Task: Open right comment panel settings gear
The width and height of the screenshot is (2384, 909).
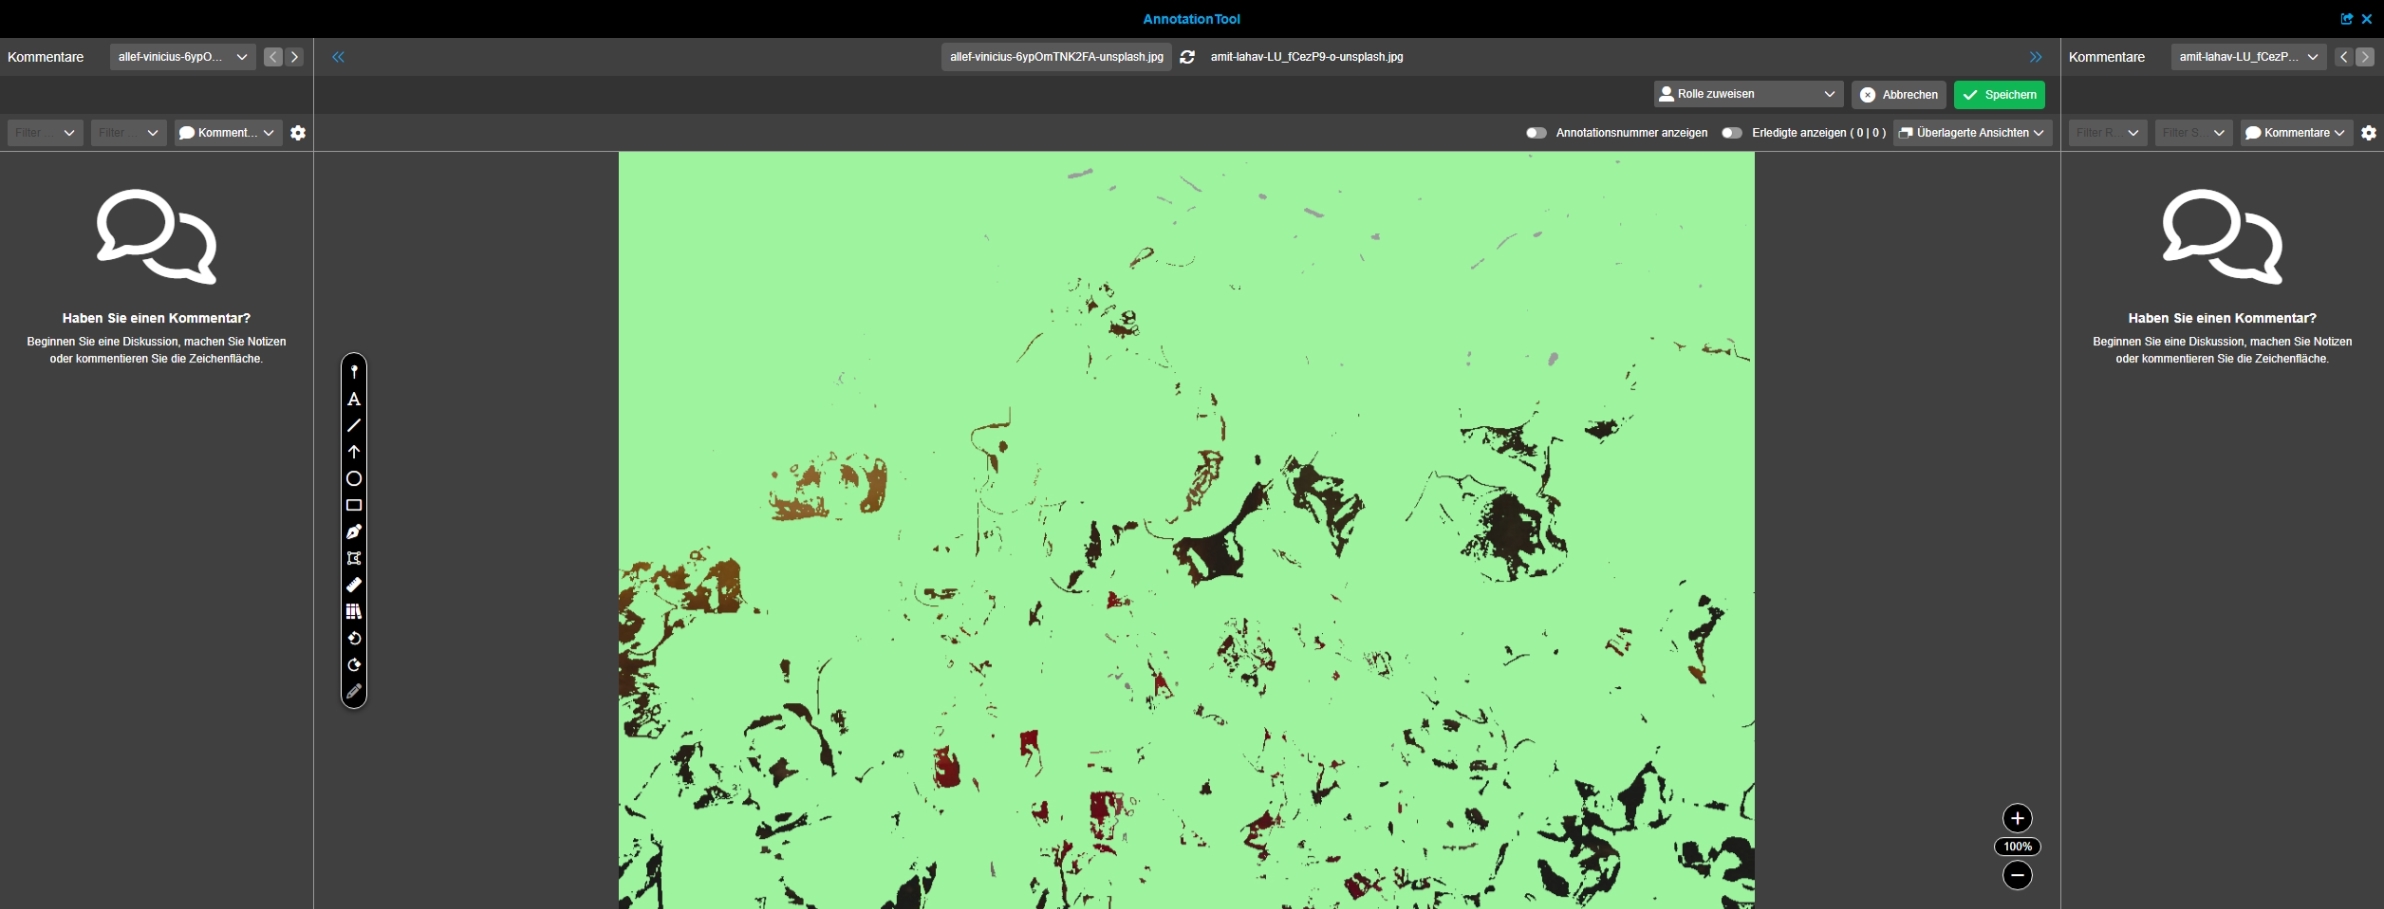Action: coord(2369,133)
